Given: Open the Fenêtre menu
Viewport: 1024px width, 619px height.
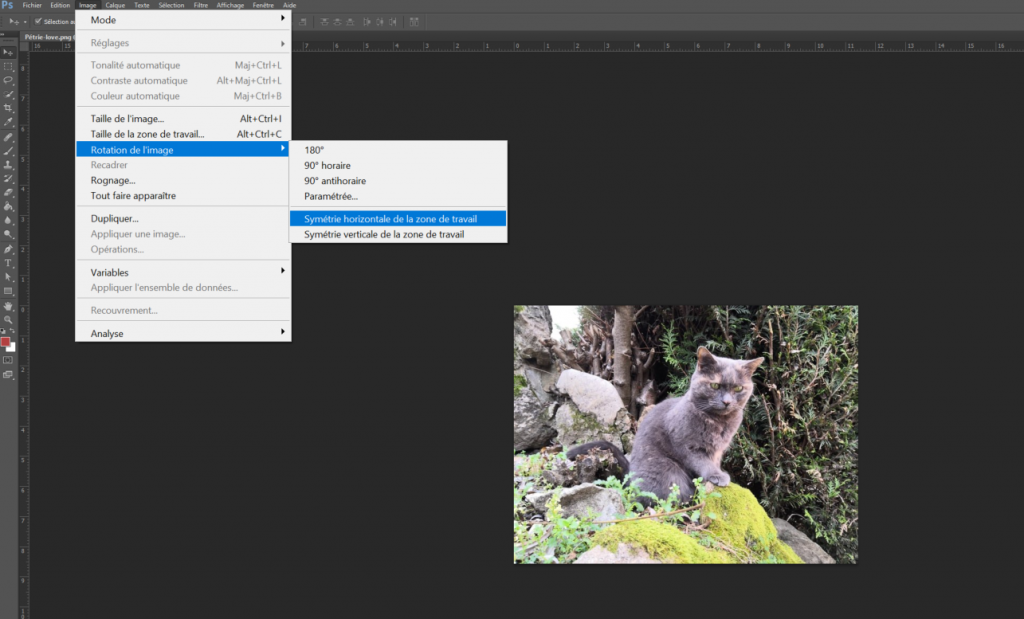Looking at the screenshot, I should click(x=263, y=5).
